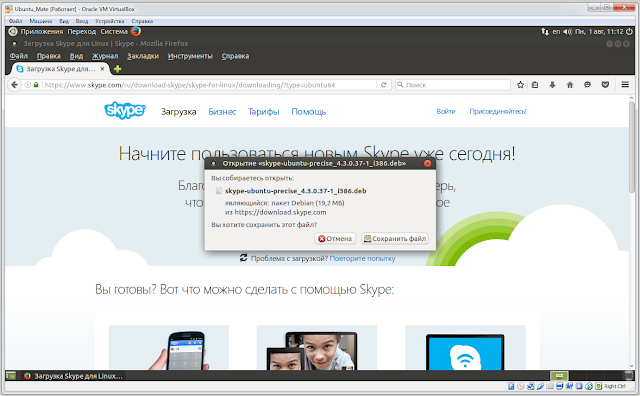Open VirtualBox 'Ввод' menu
The height and width of the screenshot is (396, 640).
[82, 21]
